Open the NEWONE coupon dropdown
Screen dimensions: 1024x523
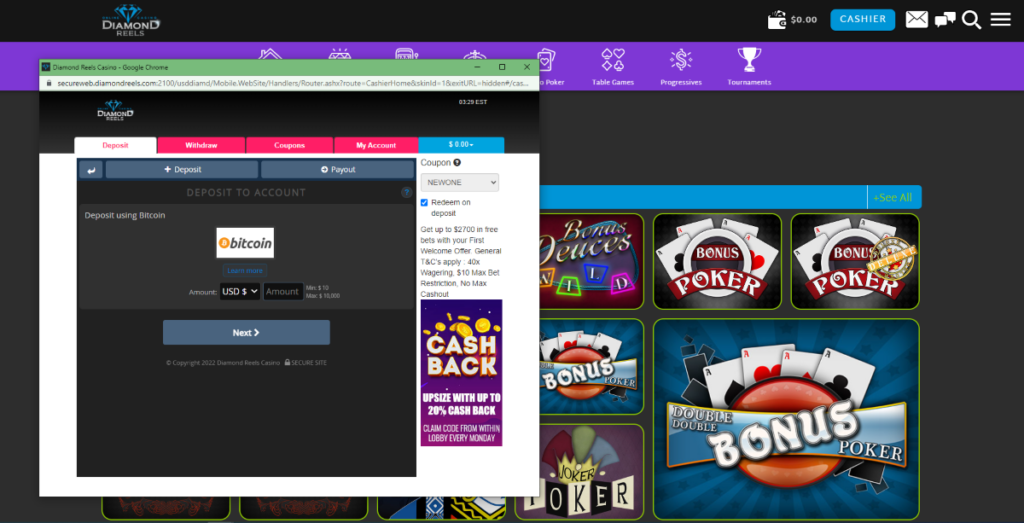(x=460, y=182)
